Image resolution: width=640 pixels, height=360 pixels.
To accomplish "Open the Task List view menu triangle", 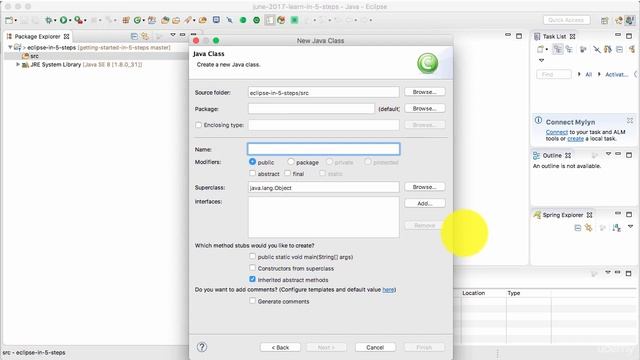I will pos(542,60).
